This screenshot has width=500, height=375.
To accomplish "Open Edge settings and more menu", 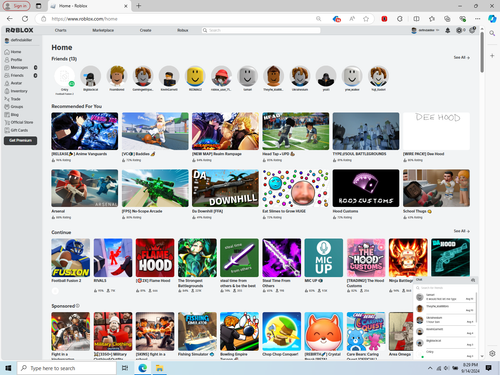I will click(x=478, y=19).
